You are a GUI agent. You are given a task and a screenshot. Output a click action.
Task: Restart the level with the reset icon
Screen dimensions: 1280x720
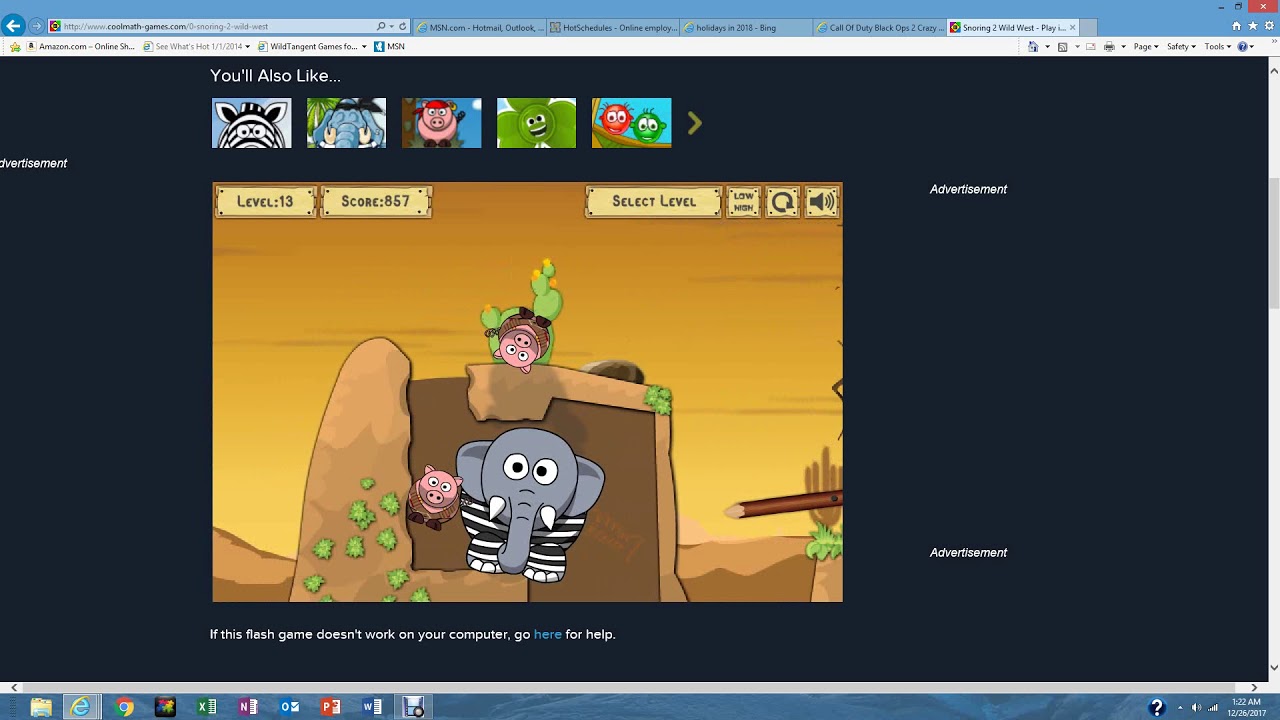pyautogui.click(x=783, y=202)
